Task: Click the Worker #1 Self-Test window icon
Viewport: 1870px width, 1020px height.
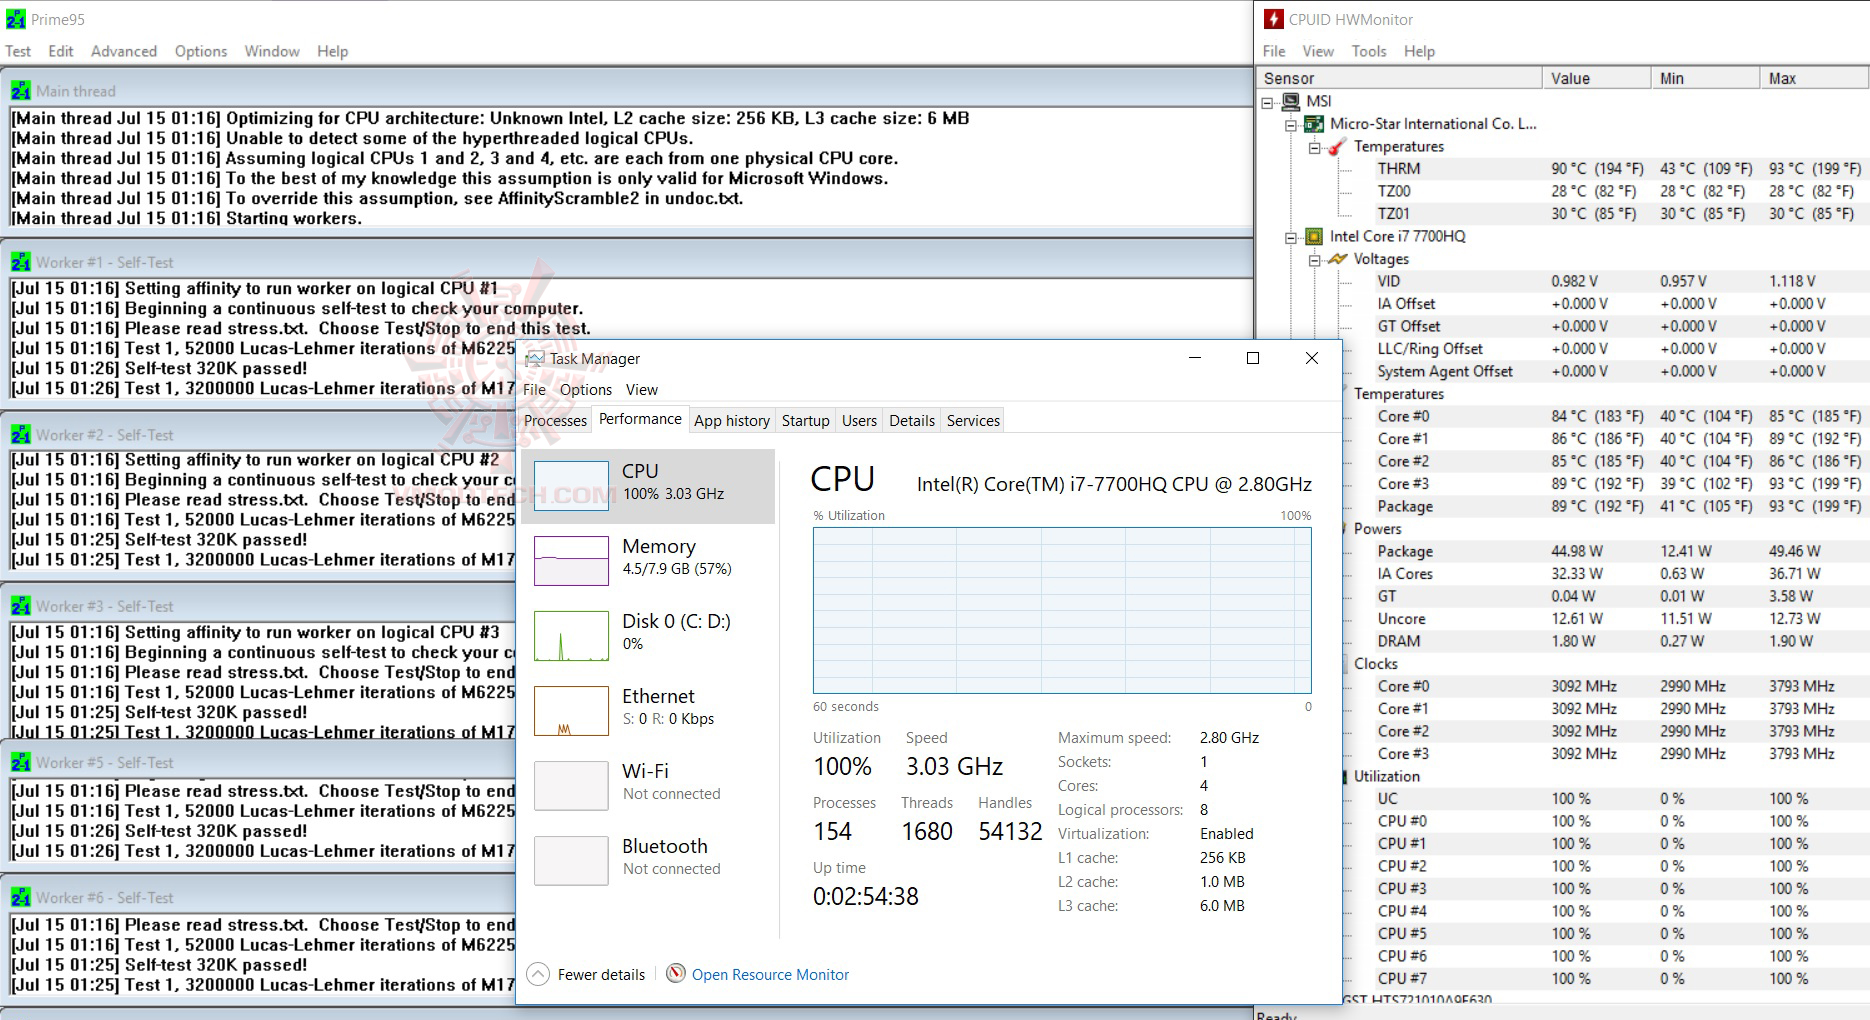Action: pos(21,262)
